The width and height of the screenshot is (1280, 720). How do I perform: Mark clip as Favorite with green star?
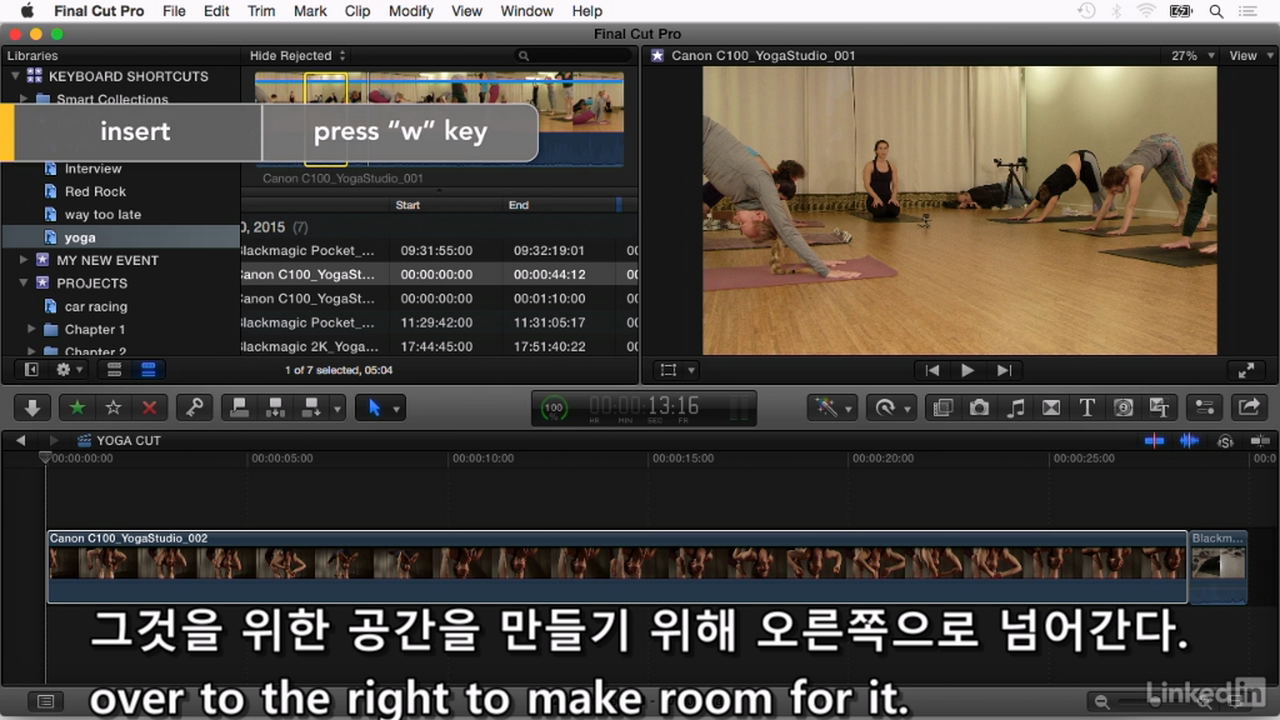point(77,407)
